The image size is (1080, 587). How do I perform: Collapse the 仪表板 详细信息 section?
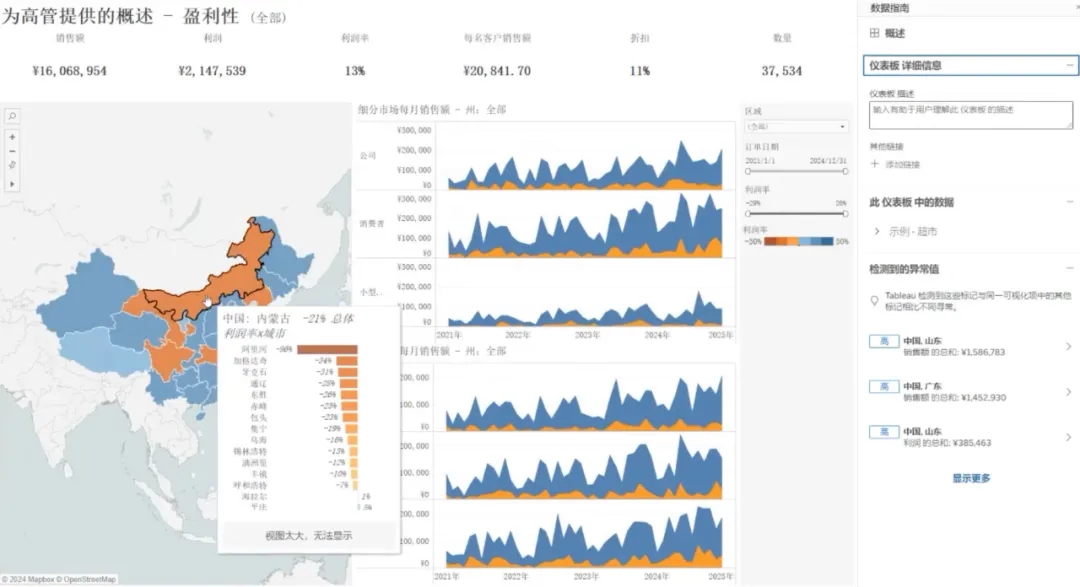pos(1068,65)
